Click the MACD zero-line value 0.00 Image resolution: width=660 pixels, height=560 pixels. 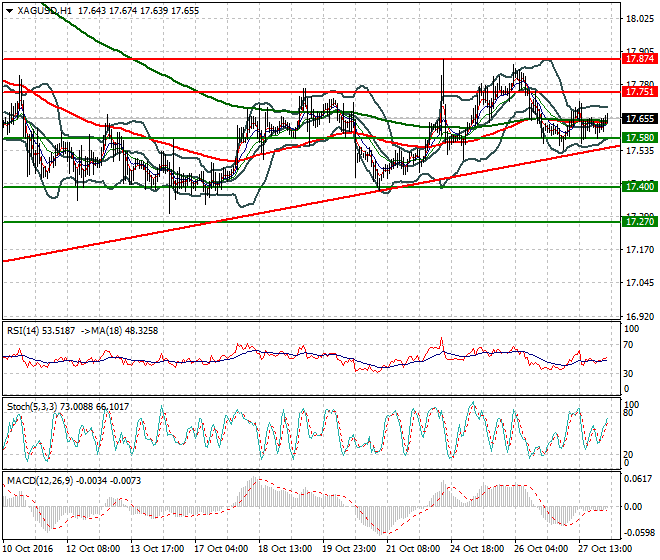click(x=633, y=507)
